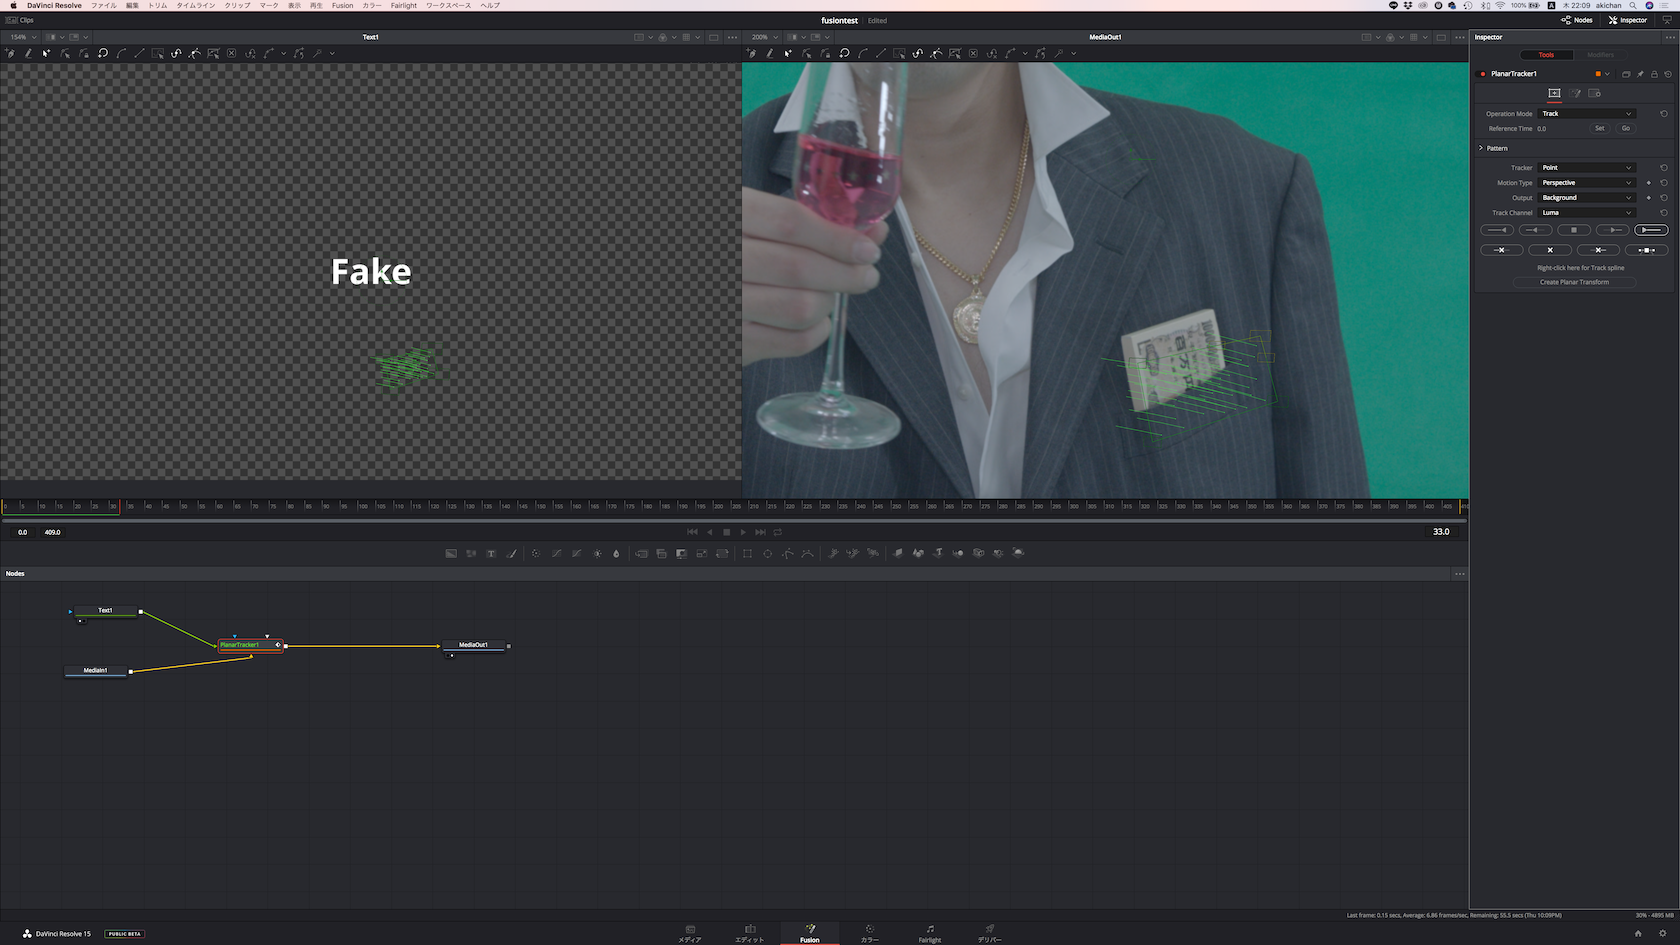The width and height of the screenshot is (1680, 945).
Task: Switch to the Modifiers tab
Action: 1600,55
